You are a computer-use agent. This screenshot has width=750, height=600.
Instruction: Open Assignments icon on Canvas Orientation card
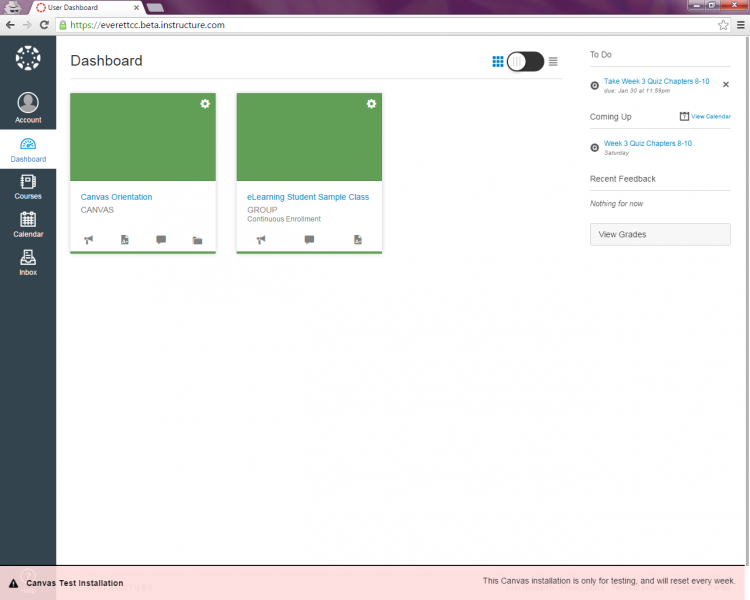pyautogui.click(x=125, y=240)
